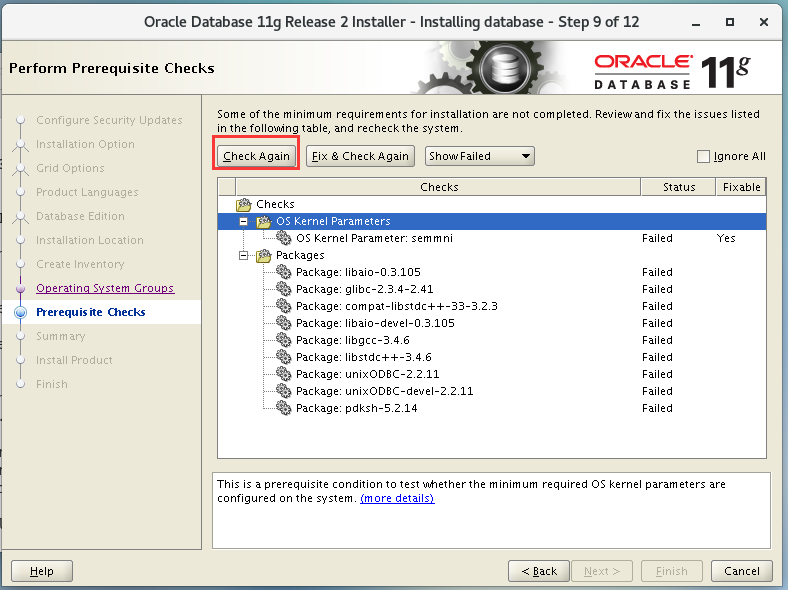The width and height of the screenshot is (788, 590).
Task: Select row Package: glibc-2.3.4-2.41
Action: (x=492, y=289)
